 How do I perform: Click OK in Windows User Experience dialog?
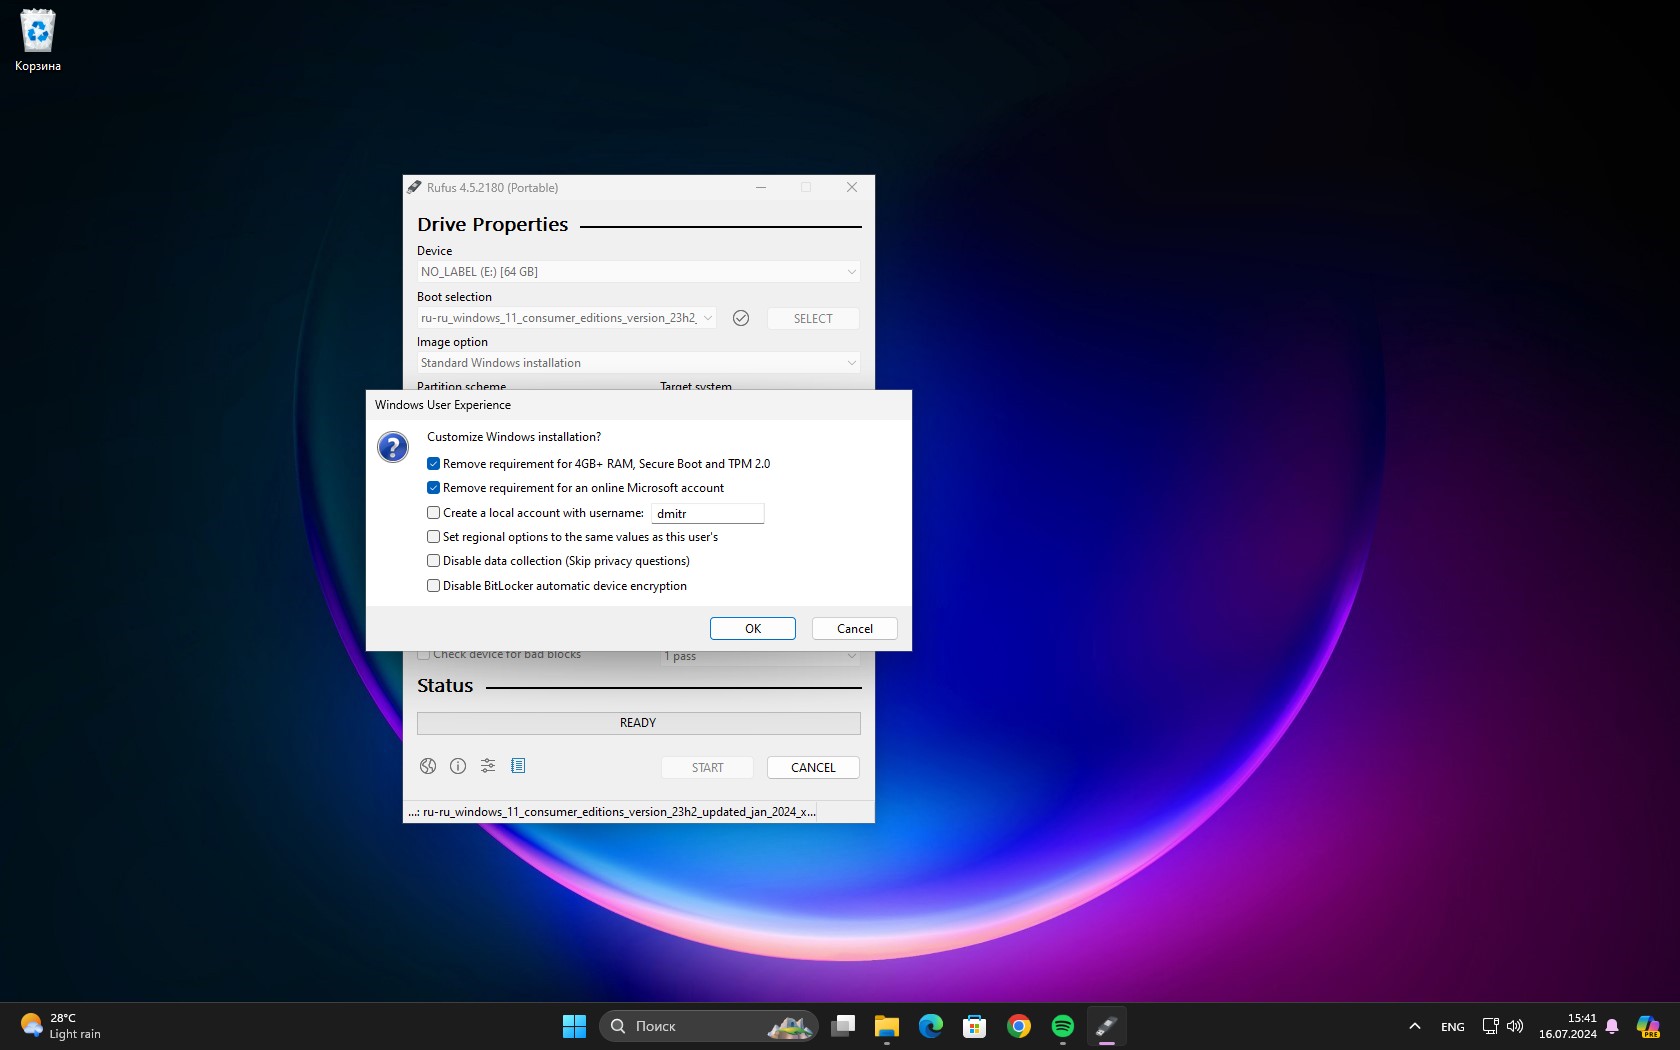[x=753, y=628]
